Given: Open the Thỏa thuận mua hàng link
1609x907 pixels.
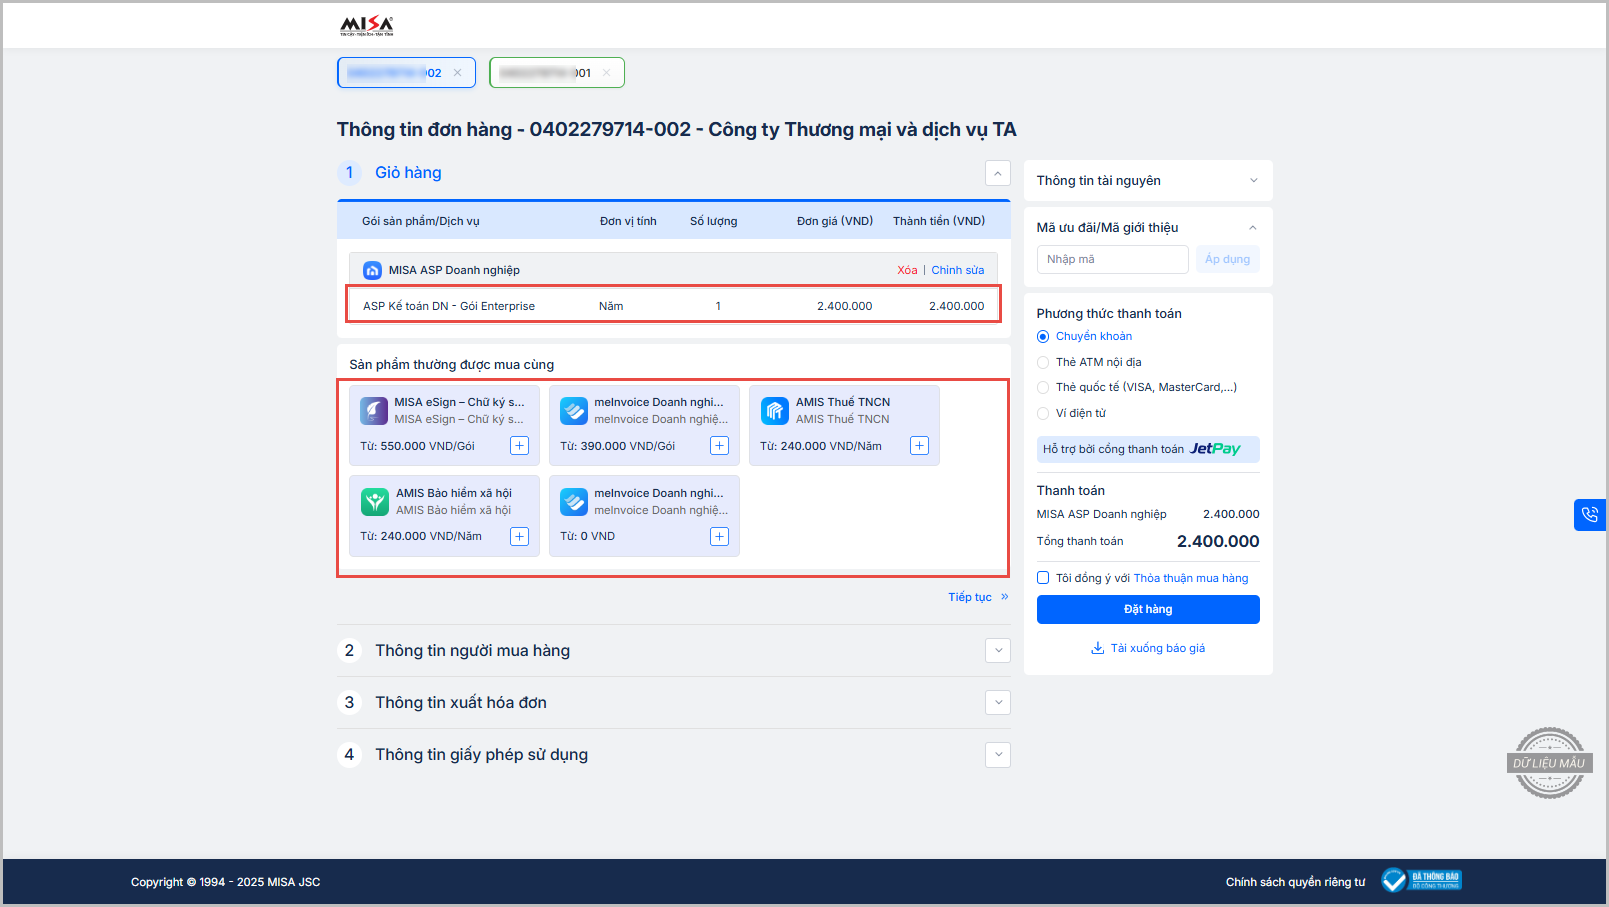Looking at the screenshot, I should click(1191, 579).
